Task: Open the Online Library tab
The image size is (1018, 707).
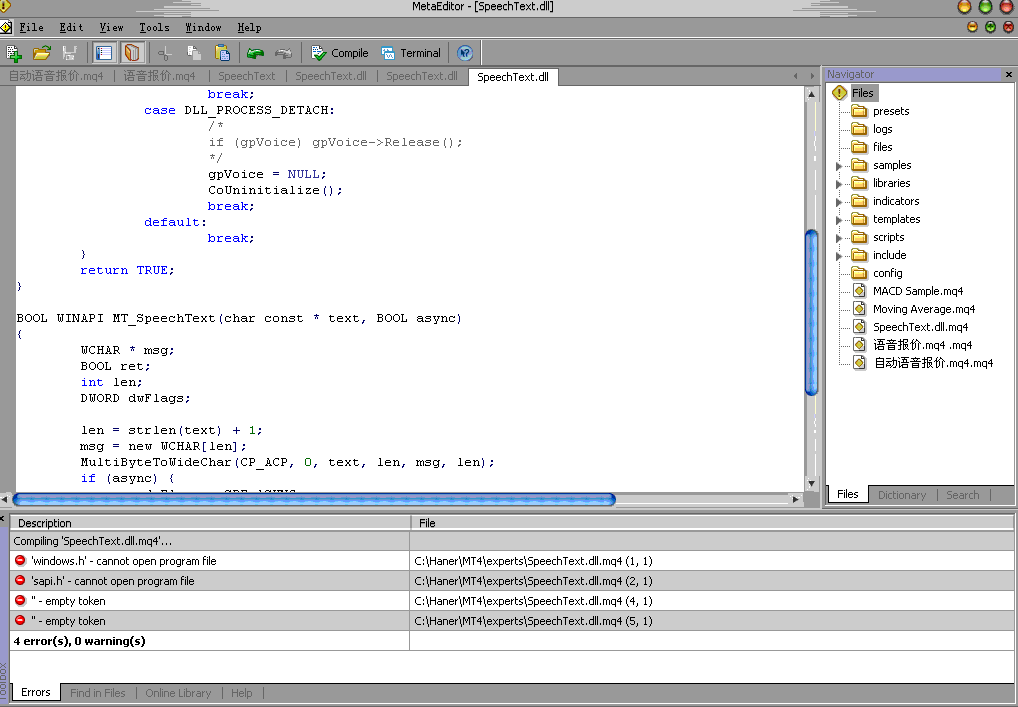Action: coord(178,693)
